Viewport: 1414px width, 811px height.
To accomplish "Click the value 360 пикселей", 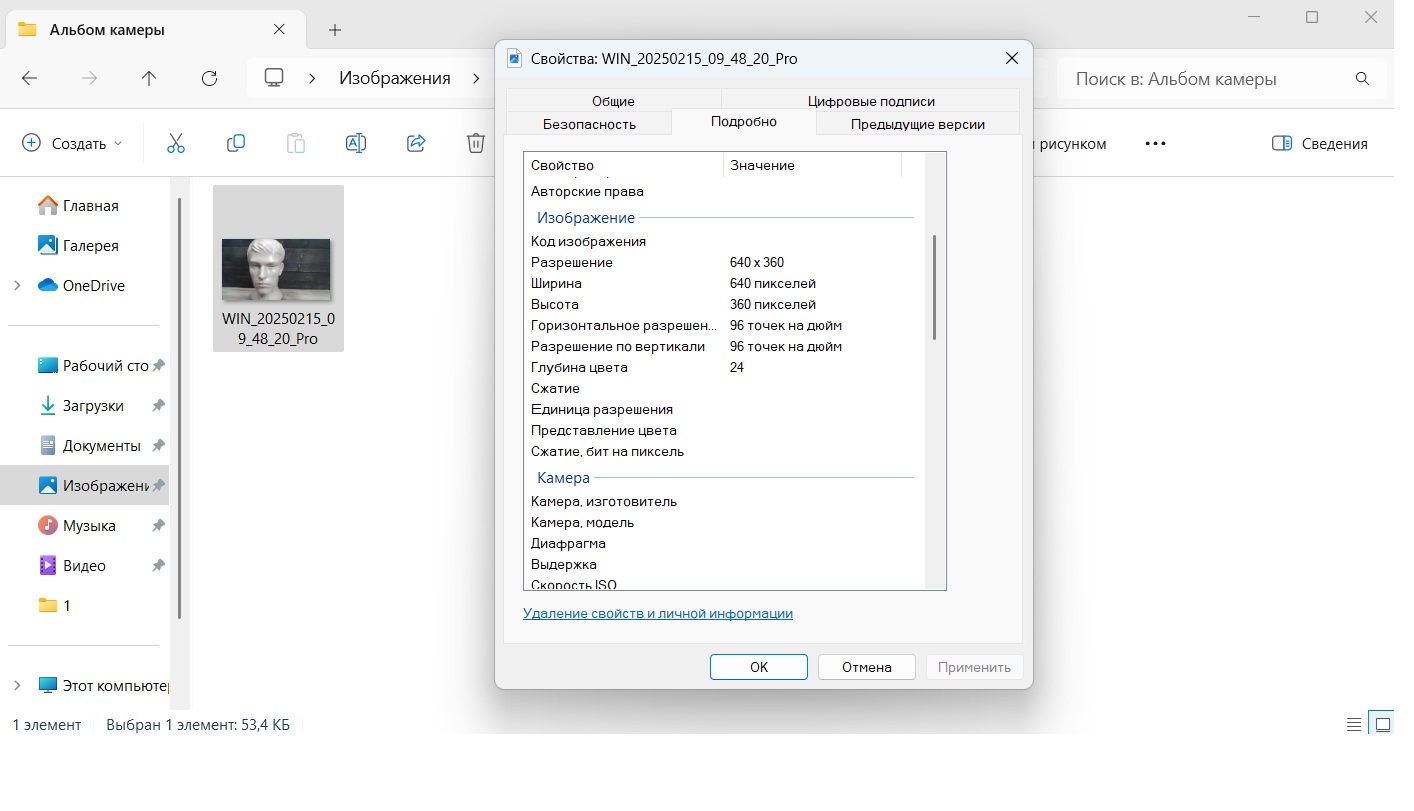I will [x=773, y=304].
